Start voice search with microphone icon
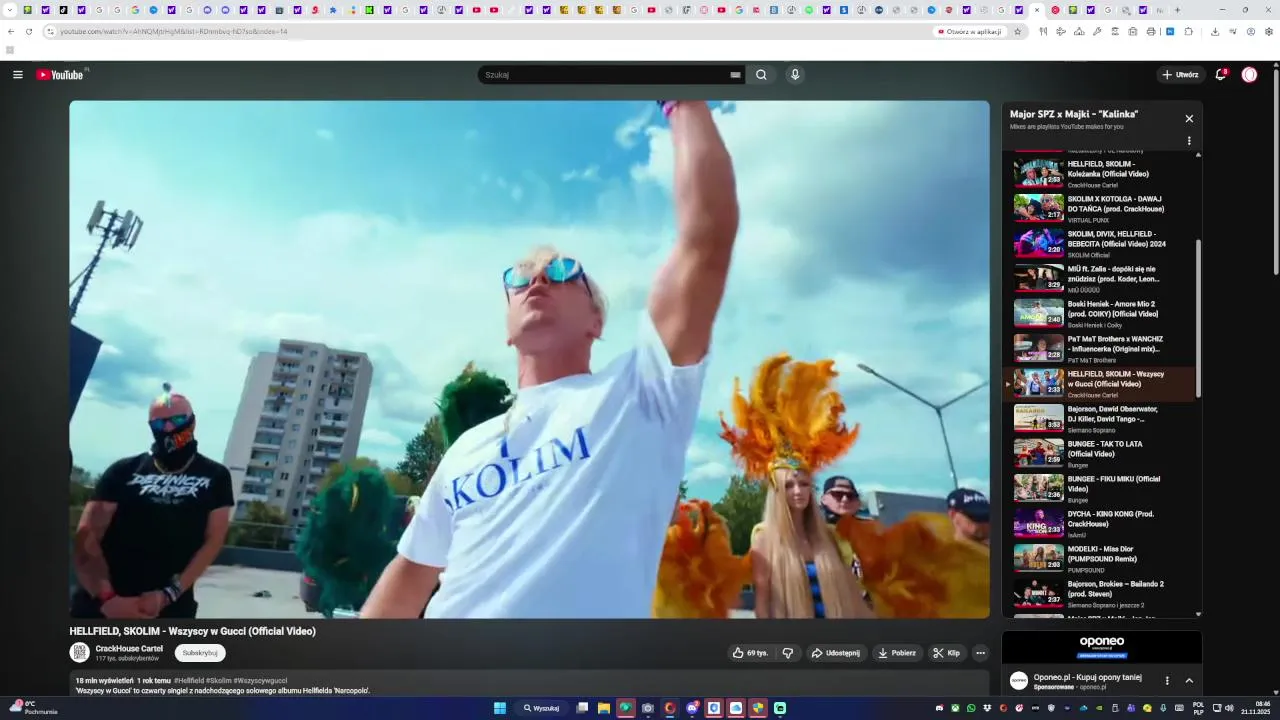Image resolution: width=1280 pixels, height=720 pixels. [x=795, y=75]
